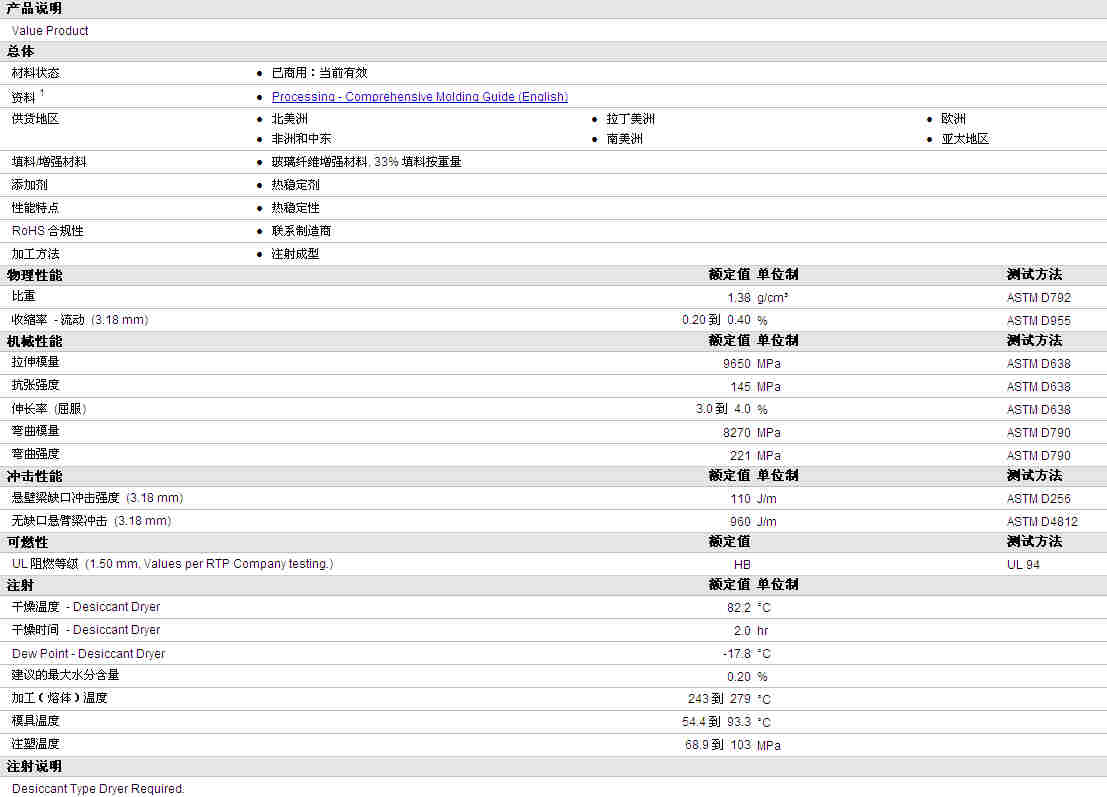
Task: Click the ASTM D792 test method
Action: click(x=1039, y=298)
